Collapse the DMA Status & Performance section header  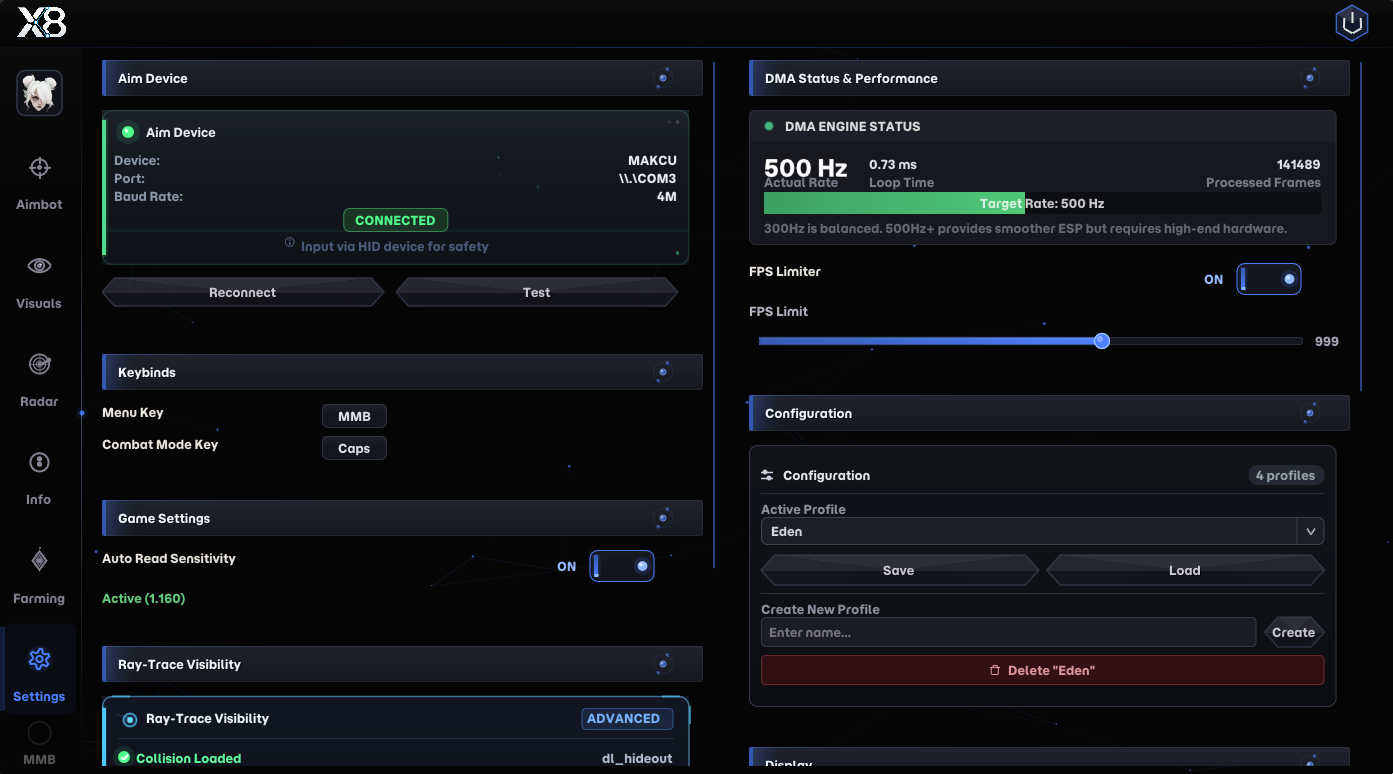click(x=1048, y=78)
